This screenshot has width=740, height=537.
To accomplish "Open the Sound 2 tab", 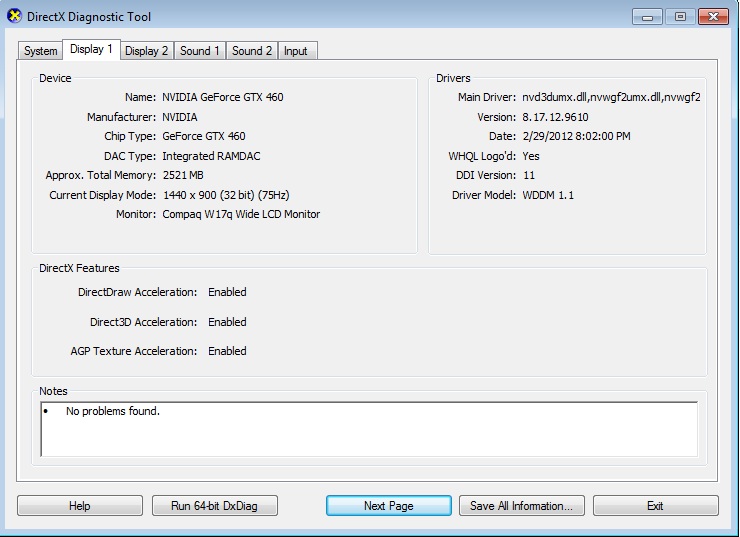I will tap(252, 51).
